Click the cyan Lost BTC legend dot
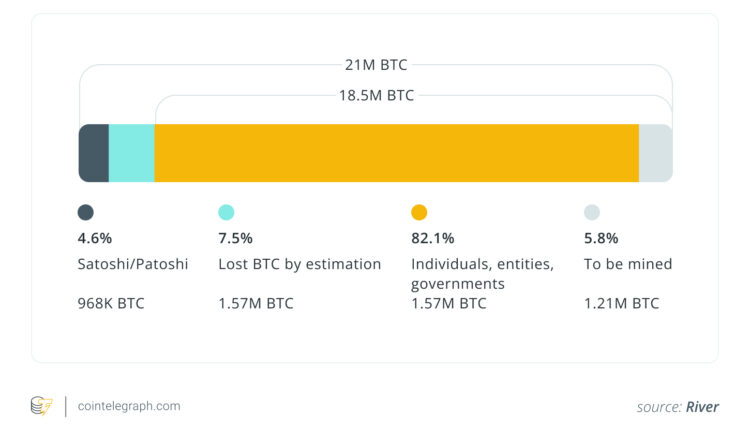The height and width of the screenshot is (430, 750). click(x=226, y=212)
